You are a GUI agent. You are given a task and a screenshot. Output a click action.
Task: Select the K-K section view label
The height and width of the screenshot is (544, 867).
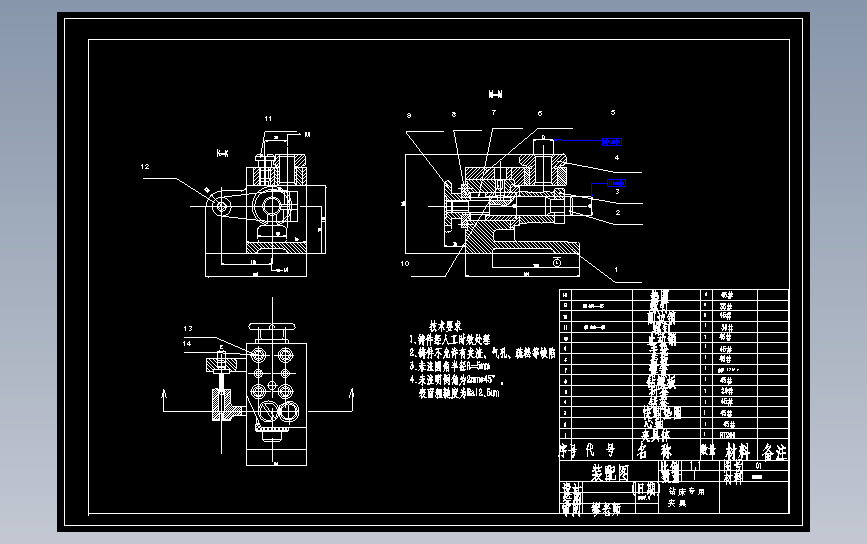(x=222, y=153)
